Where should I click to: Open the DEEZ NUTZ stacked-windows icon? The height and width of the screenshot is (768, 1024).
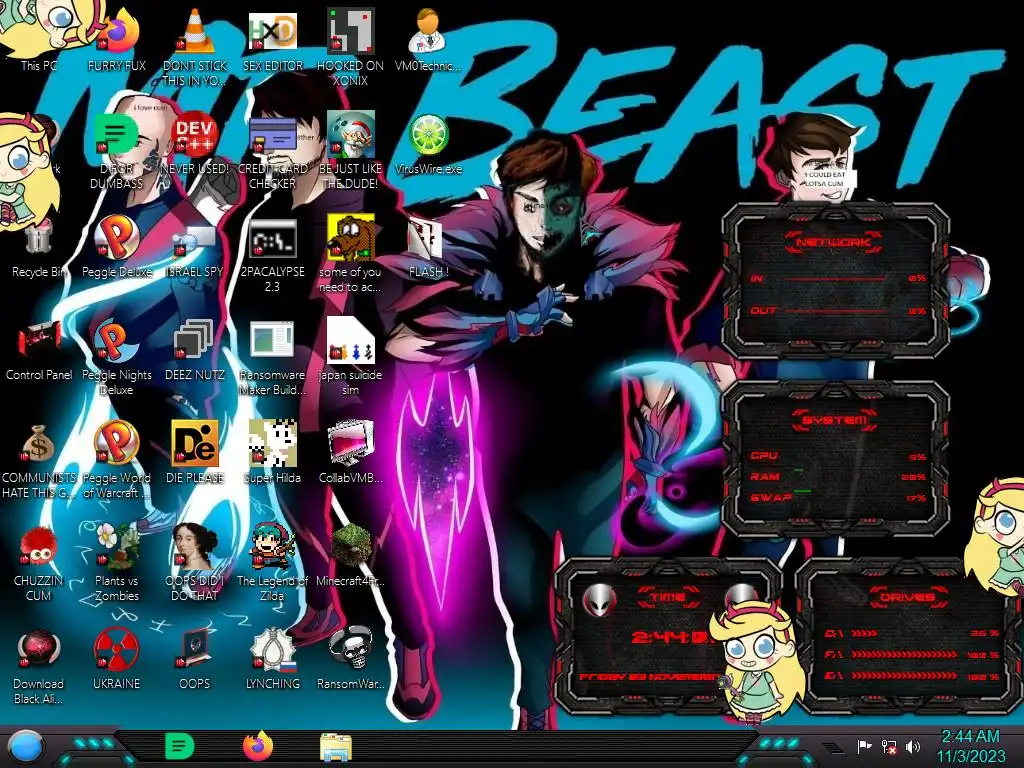point(195,349)
